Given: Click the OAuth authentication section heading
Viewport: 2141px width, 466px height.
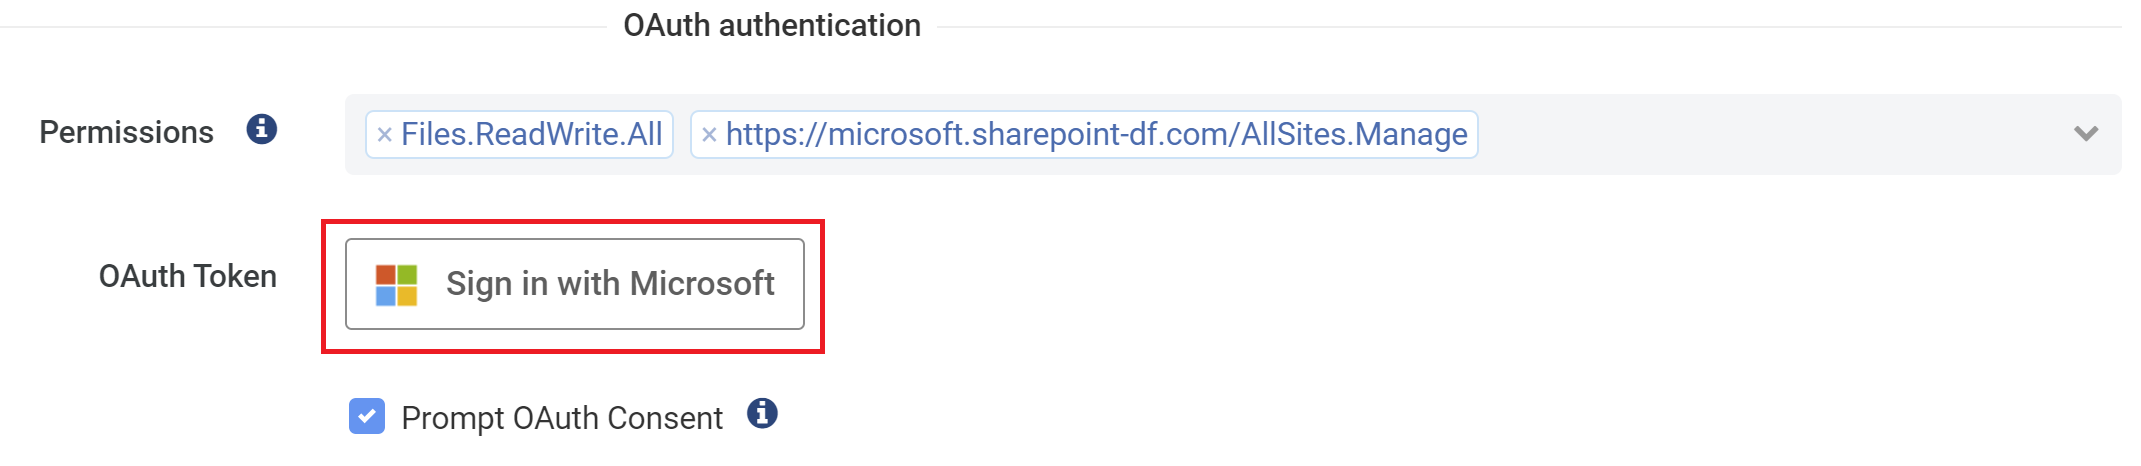Looking at the screenshot, I should pos(771,26).
